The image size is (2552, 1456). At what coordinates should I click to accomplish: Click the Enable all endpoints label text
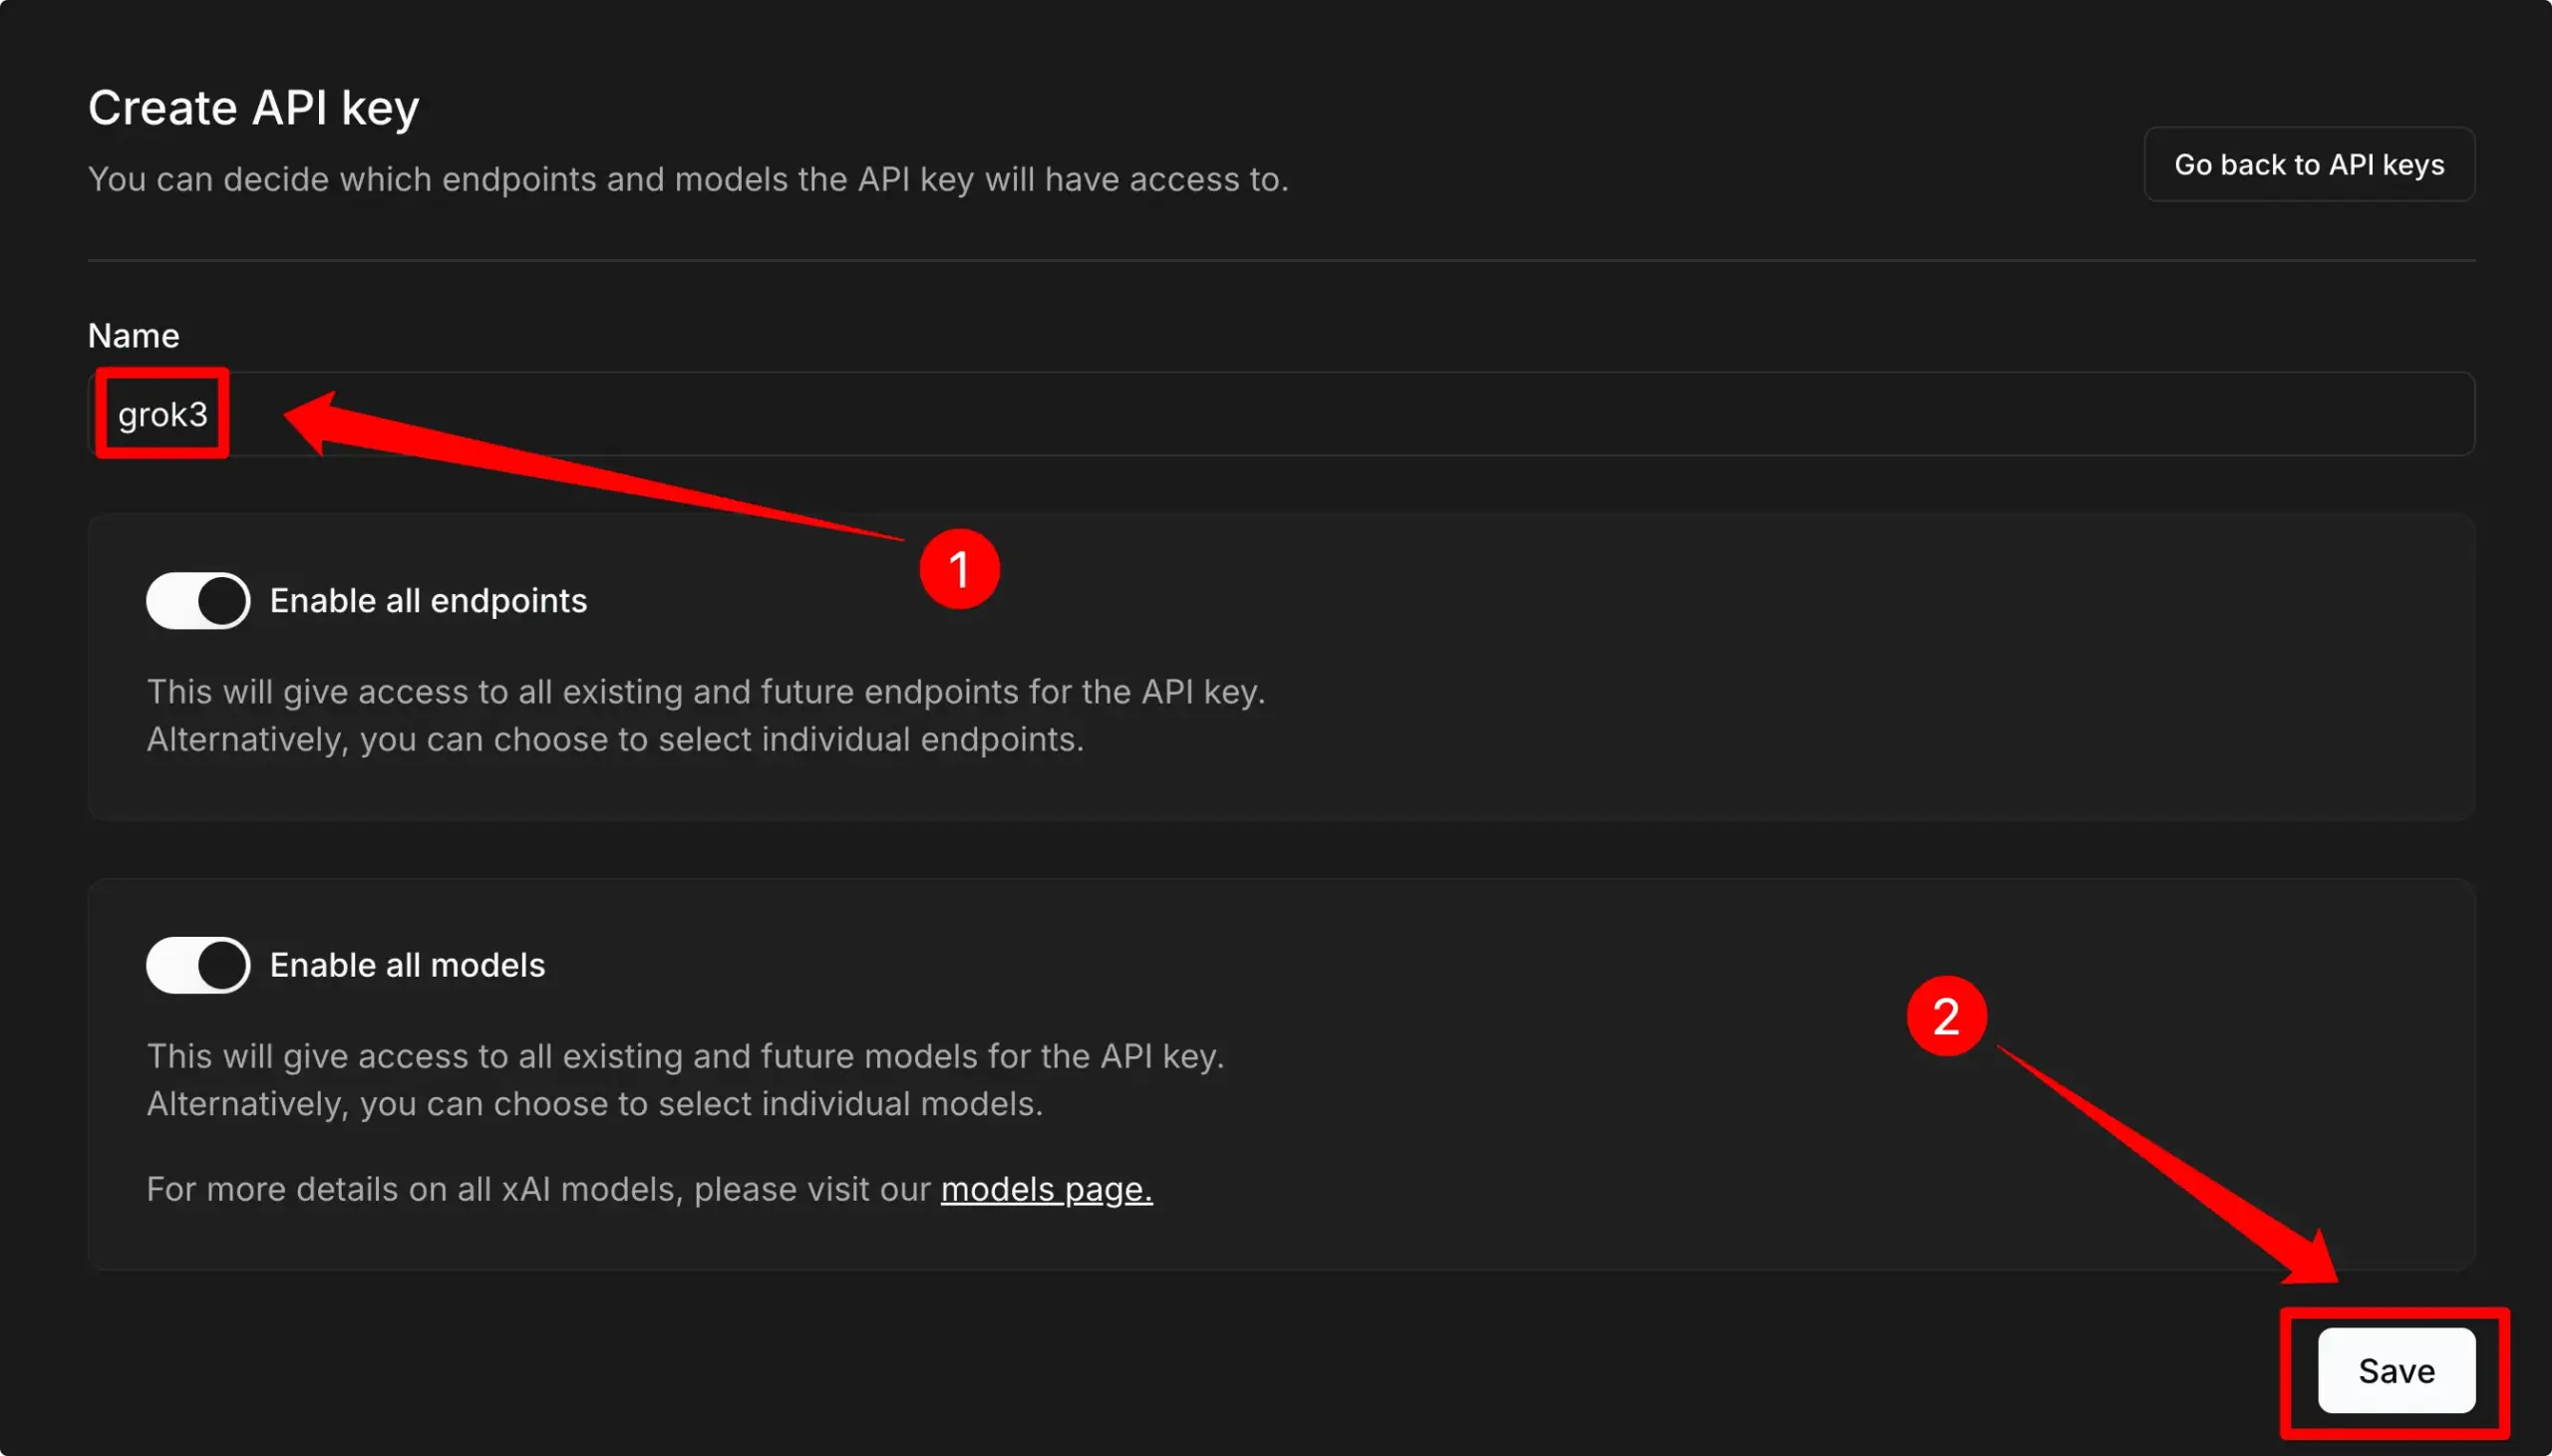[x=428, y=601]
